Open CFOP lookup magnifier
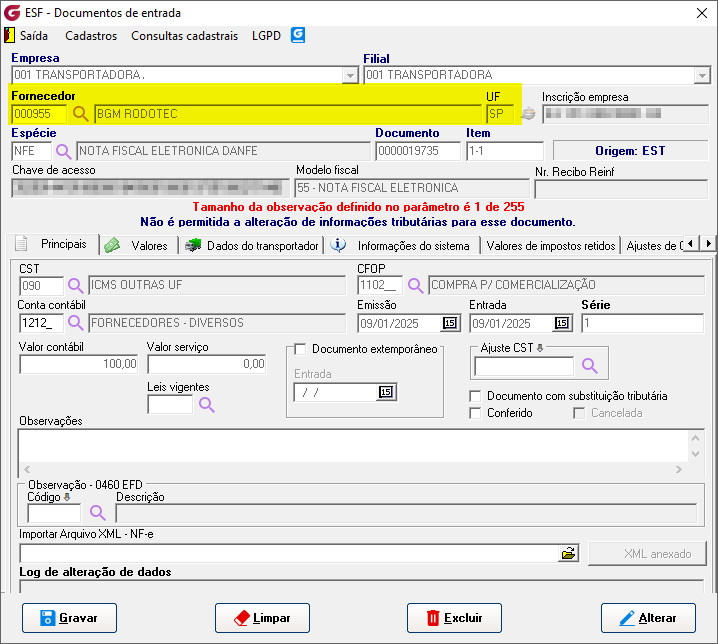718x644 pixels. click(415, 286)
